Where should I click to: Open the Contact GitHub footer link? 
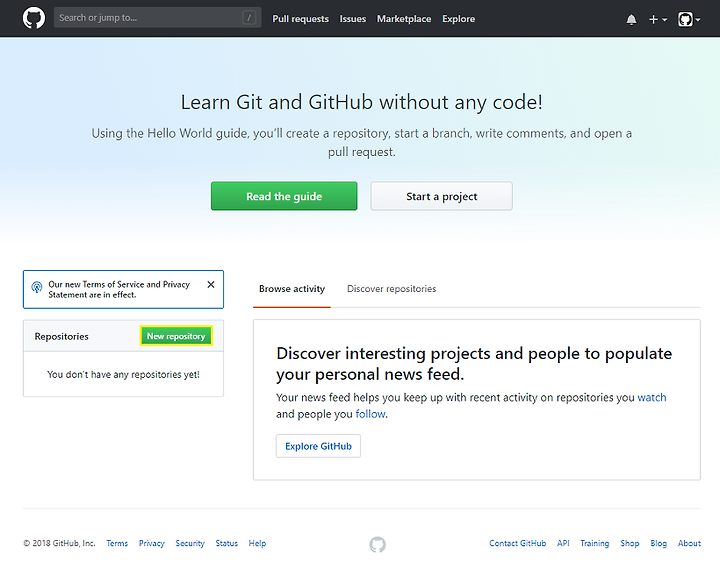pyautogui.click(x=518, y=543)
